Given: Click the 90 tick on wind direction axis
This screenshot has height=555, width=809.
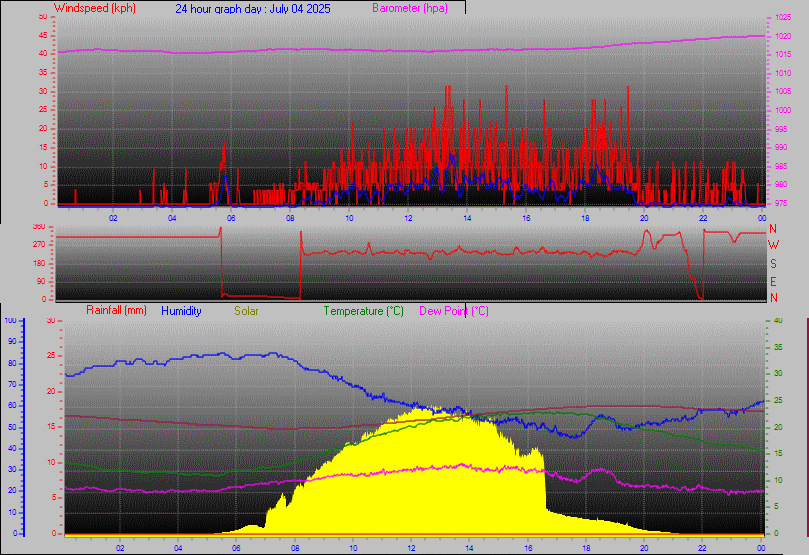Looking at the screenshot, I should pyautogui.click(x=41, y=281).
